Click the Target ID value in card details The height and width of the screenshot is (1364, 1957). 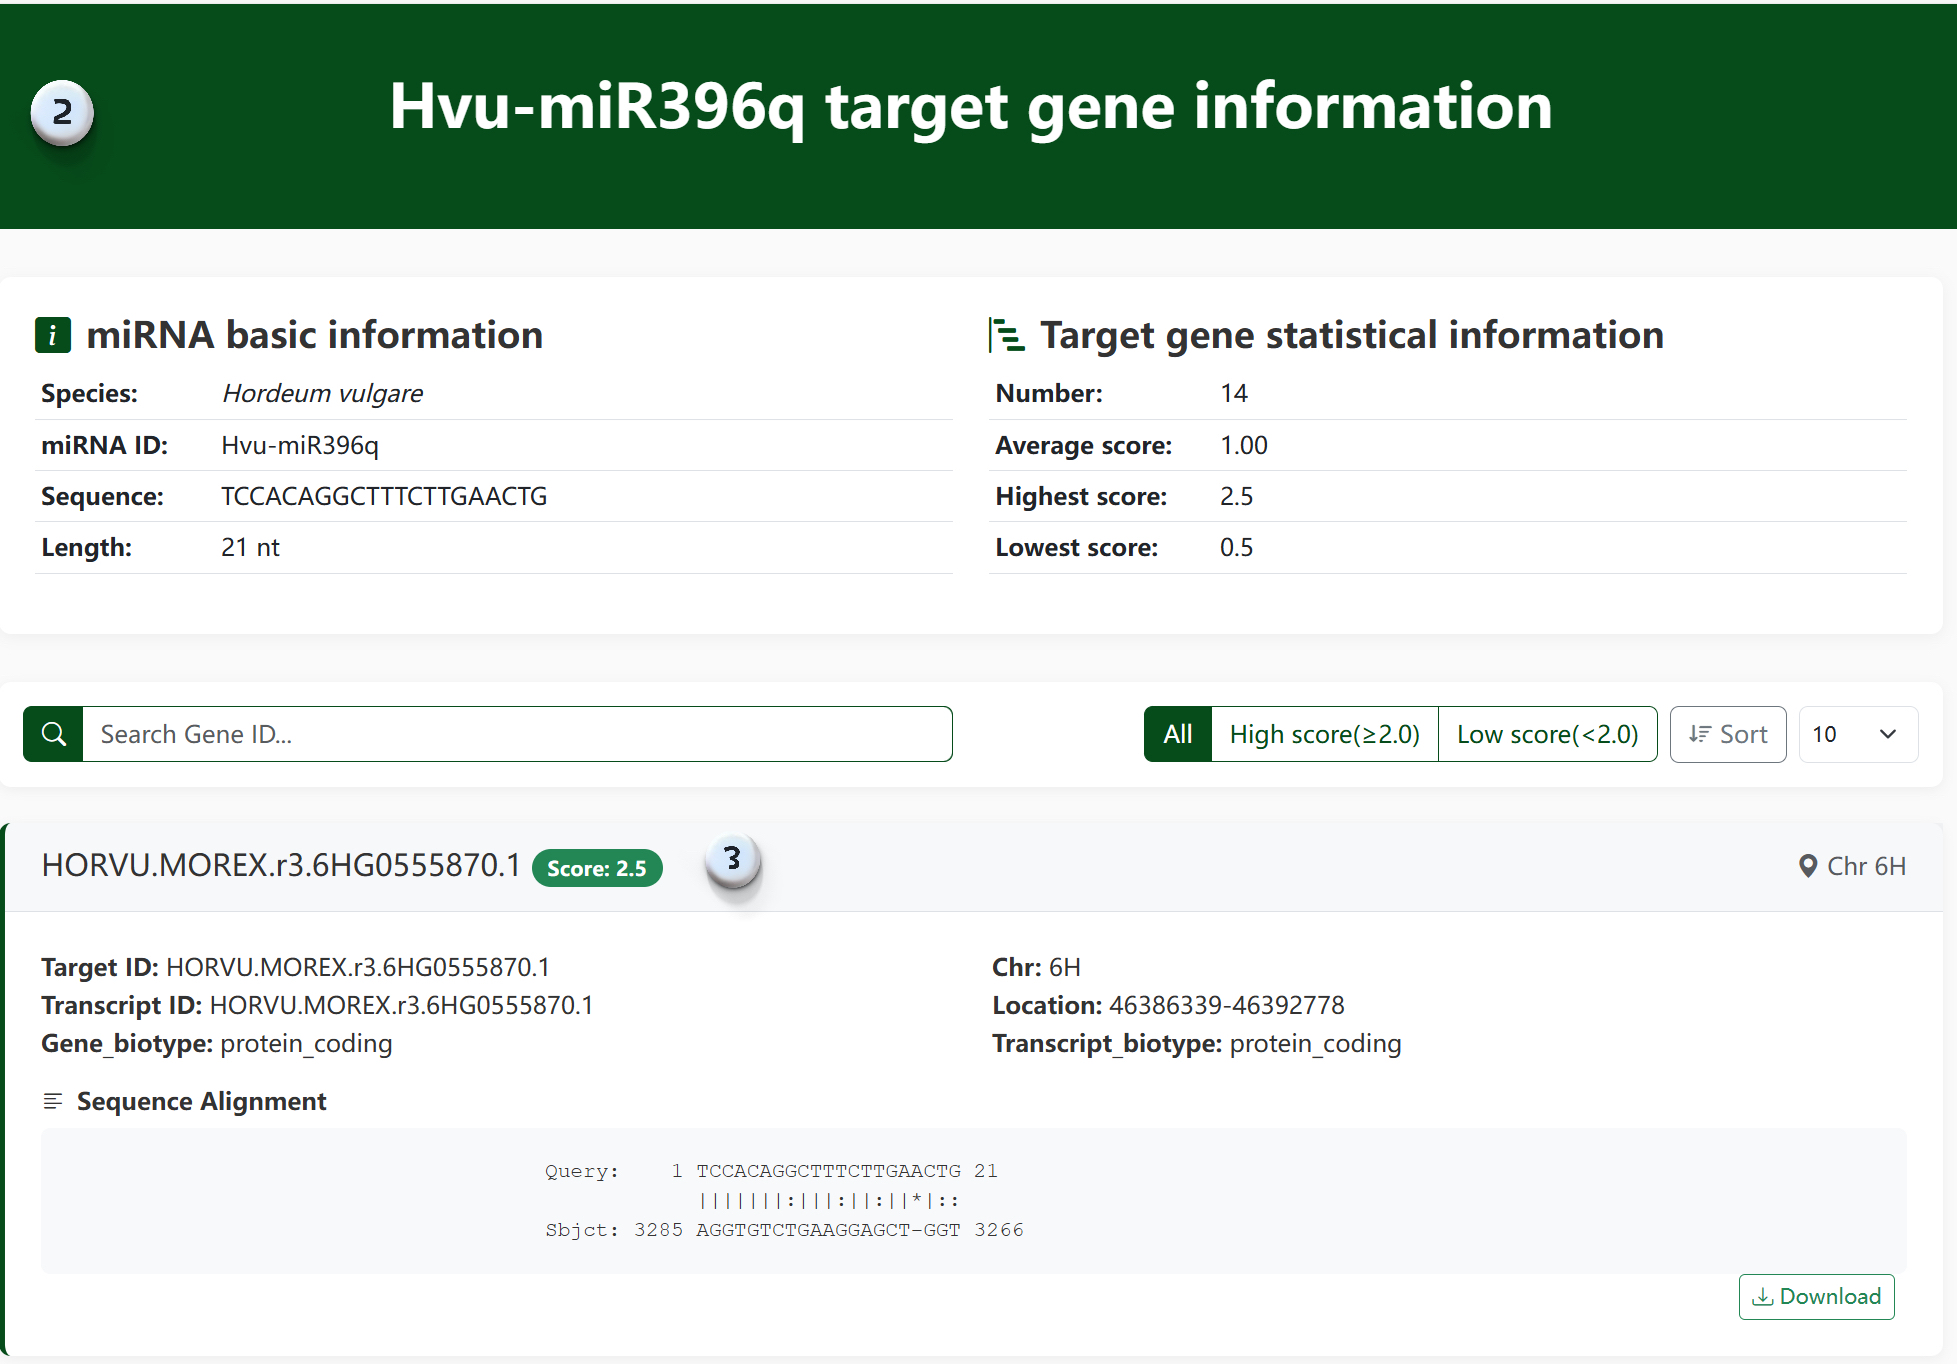[x=358, y=967]
